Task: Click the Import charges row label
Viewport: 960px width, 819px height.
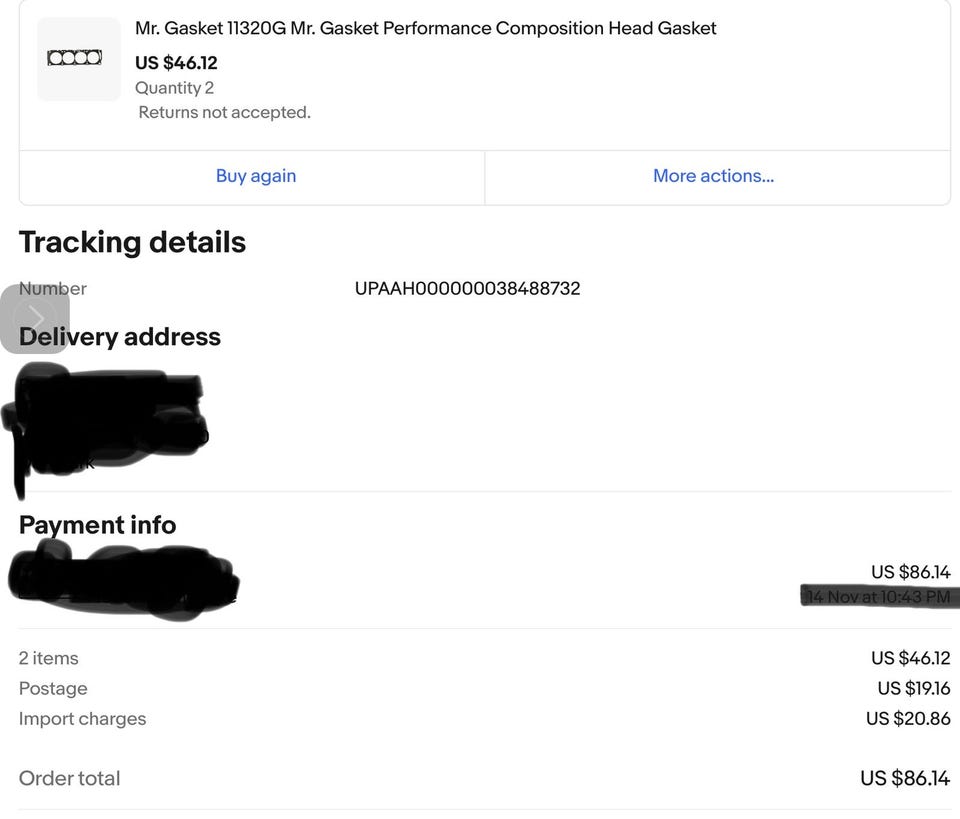Action: 82,719
